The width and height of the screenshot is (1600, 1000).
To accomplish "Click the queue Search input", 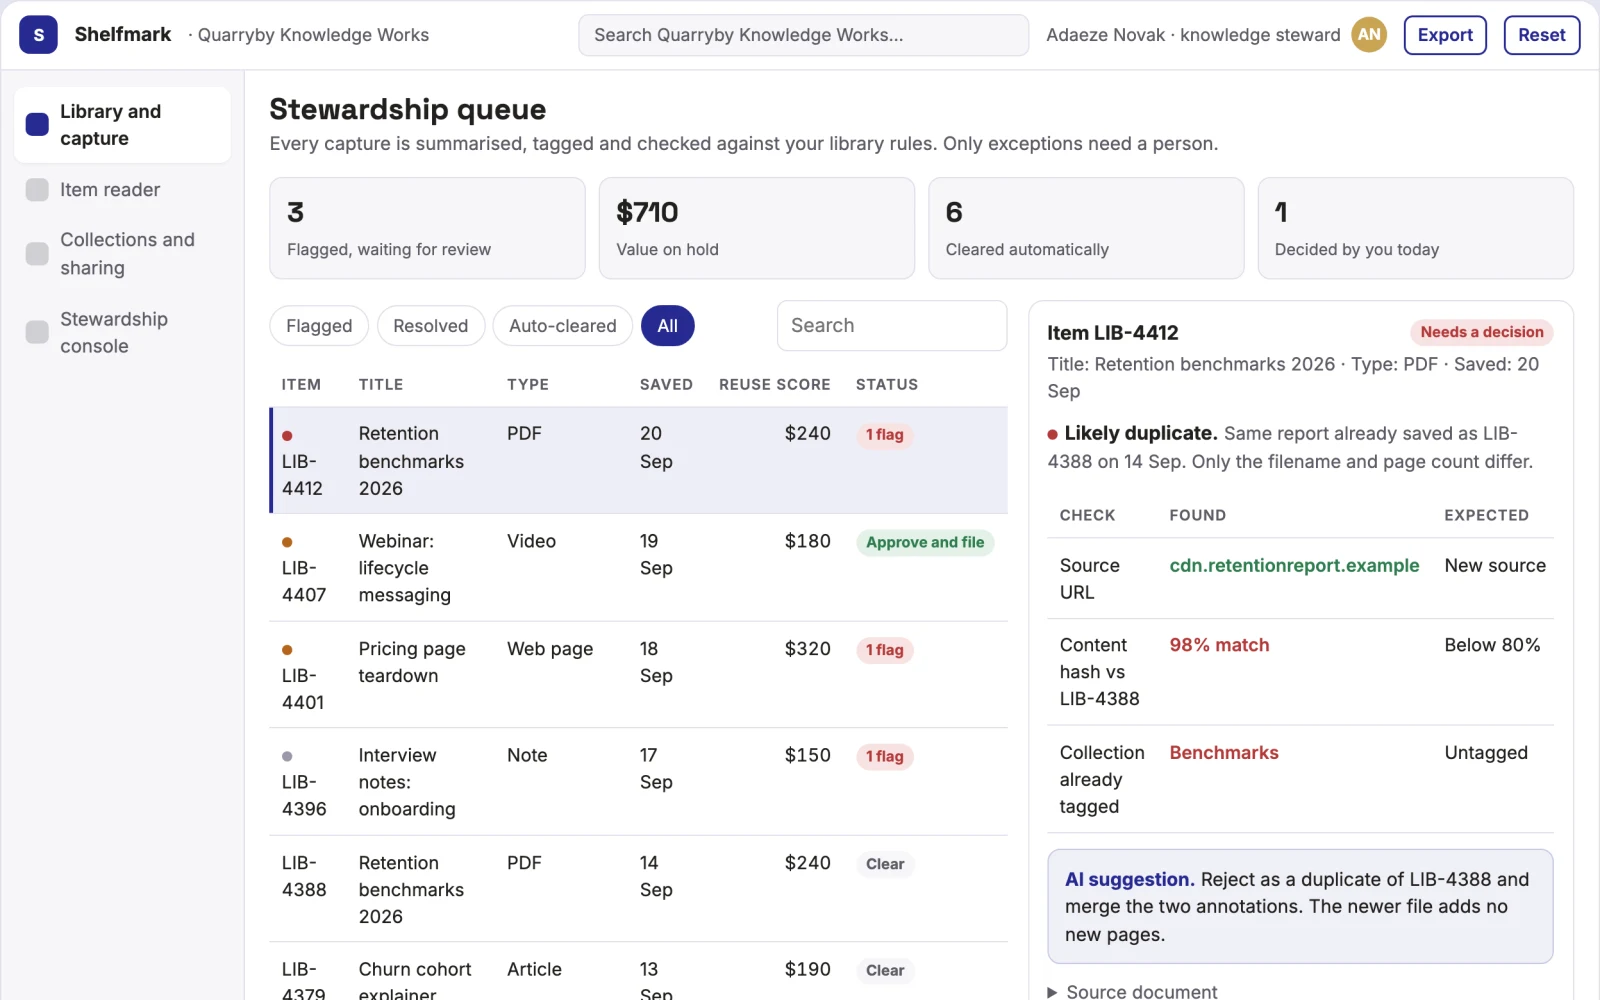I will coord(892,326).
